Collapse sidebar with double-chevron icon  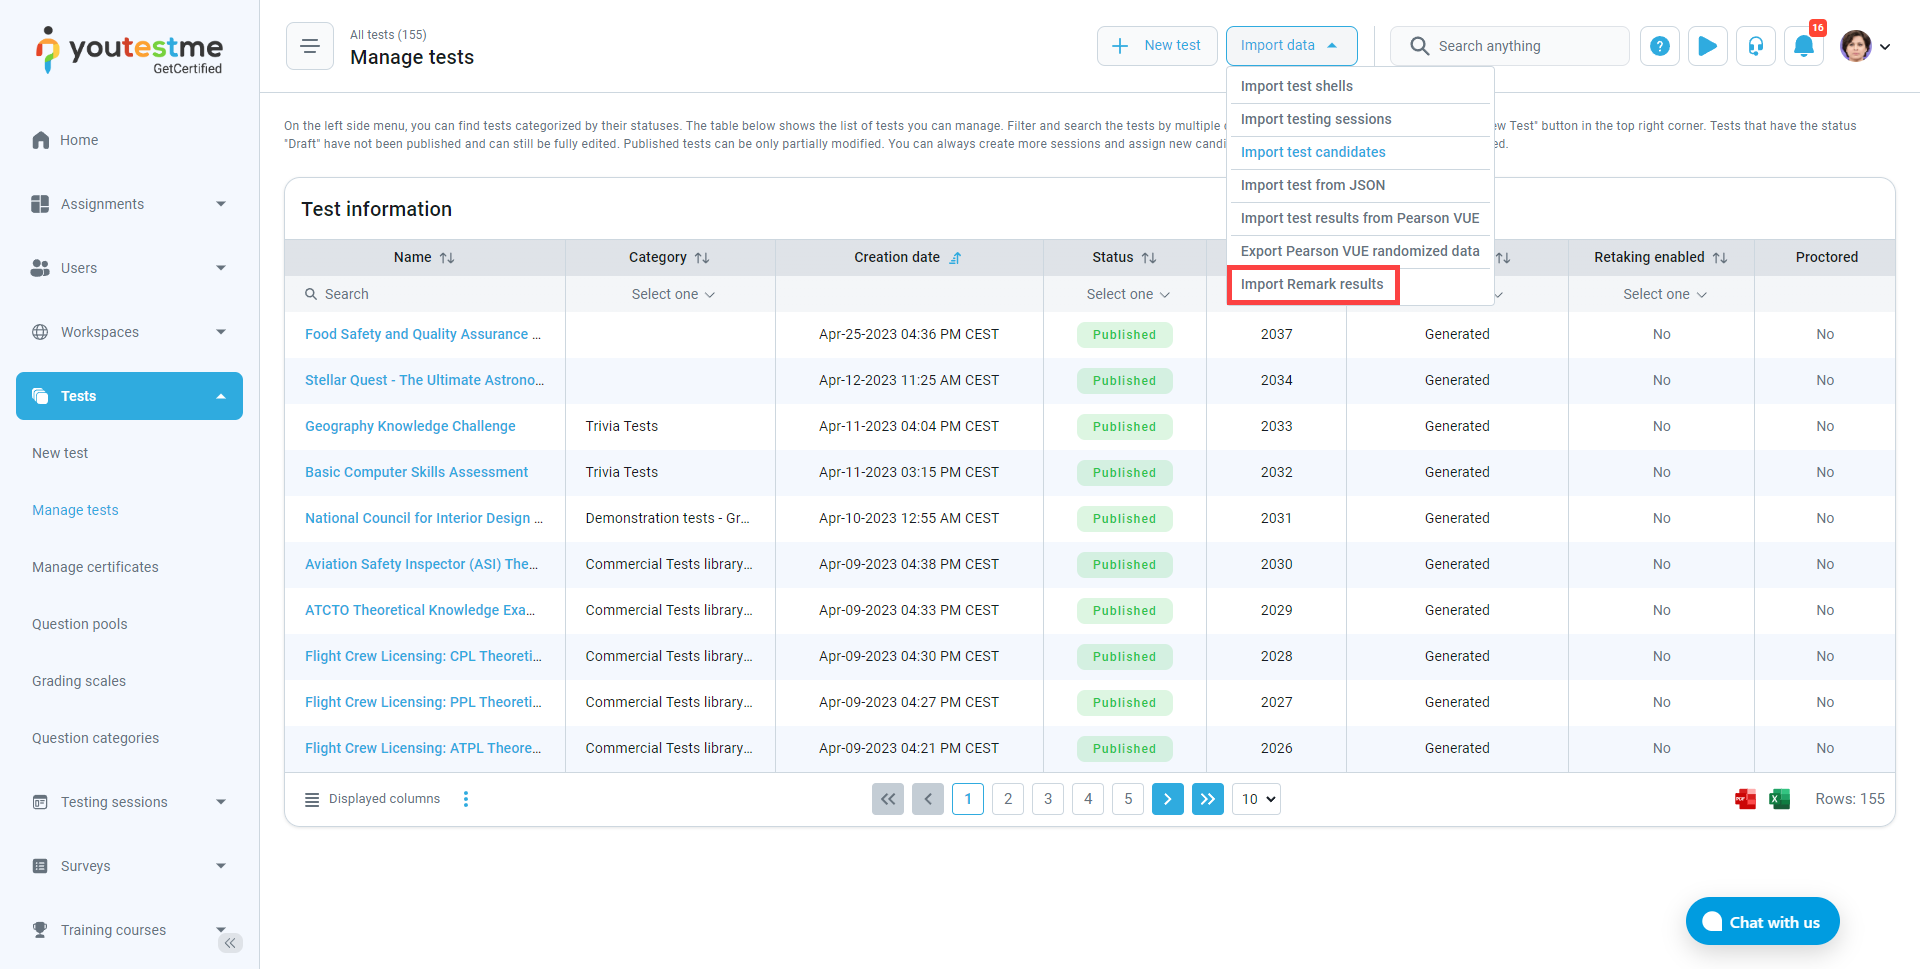tap(230, 943)
